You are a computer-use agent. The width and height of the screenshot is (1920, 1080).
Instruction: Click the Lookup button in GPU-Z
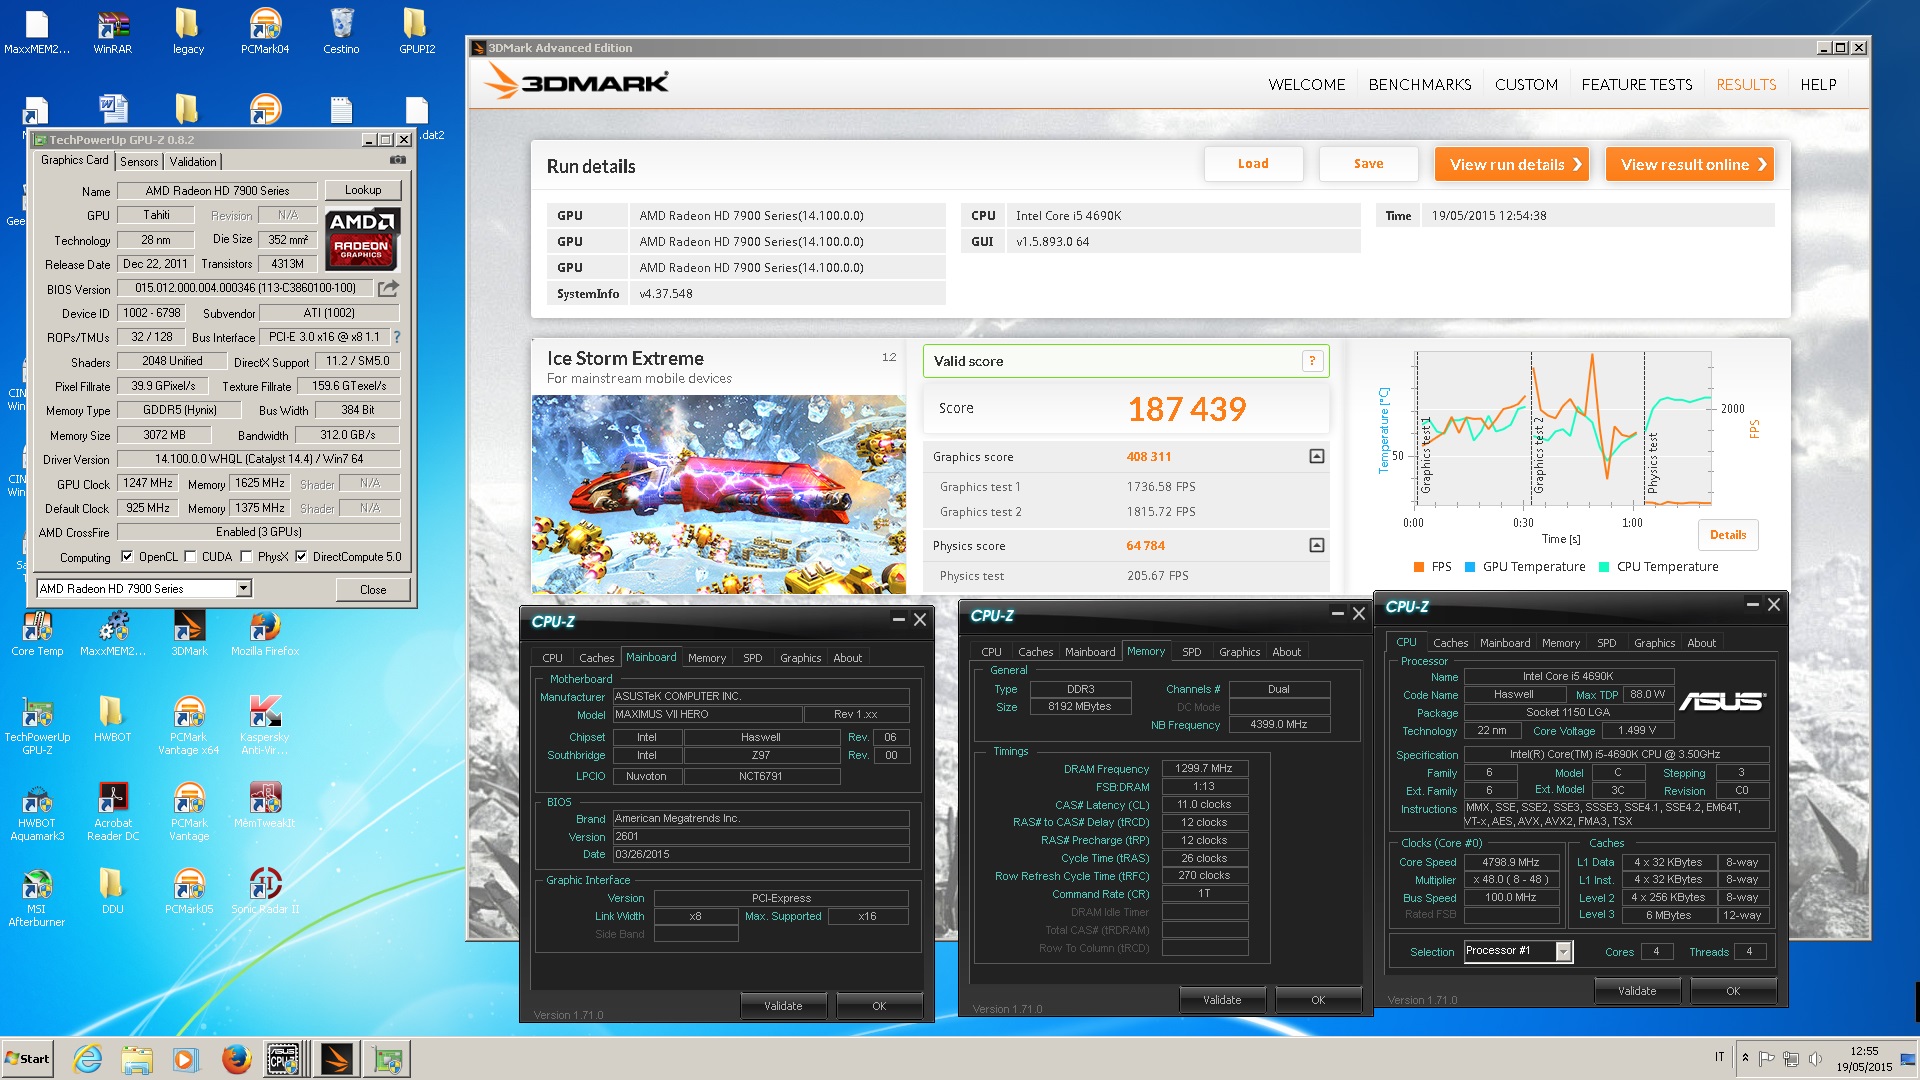[363, 190]
